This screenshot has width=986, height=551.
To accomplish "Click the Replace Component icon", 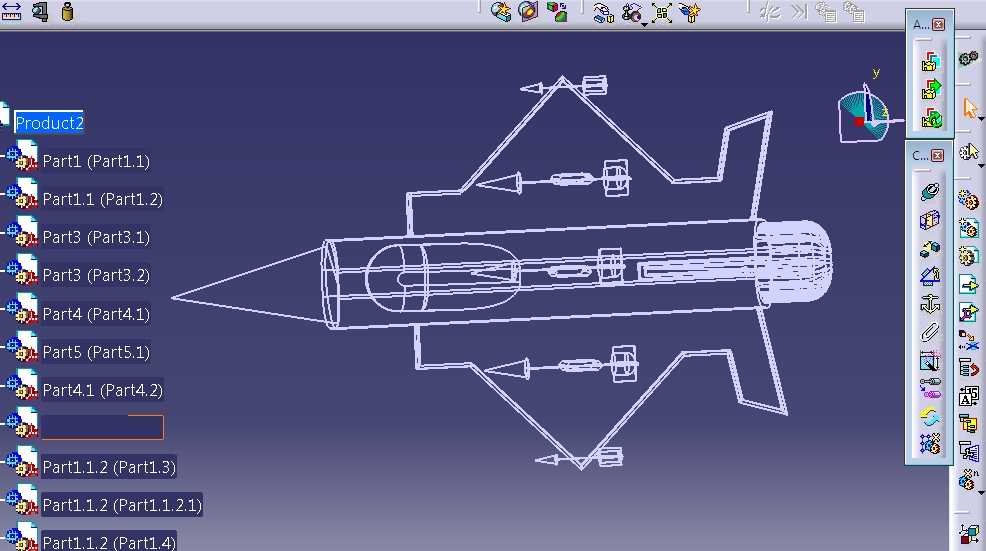I will coord(968,340).
